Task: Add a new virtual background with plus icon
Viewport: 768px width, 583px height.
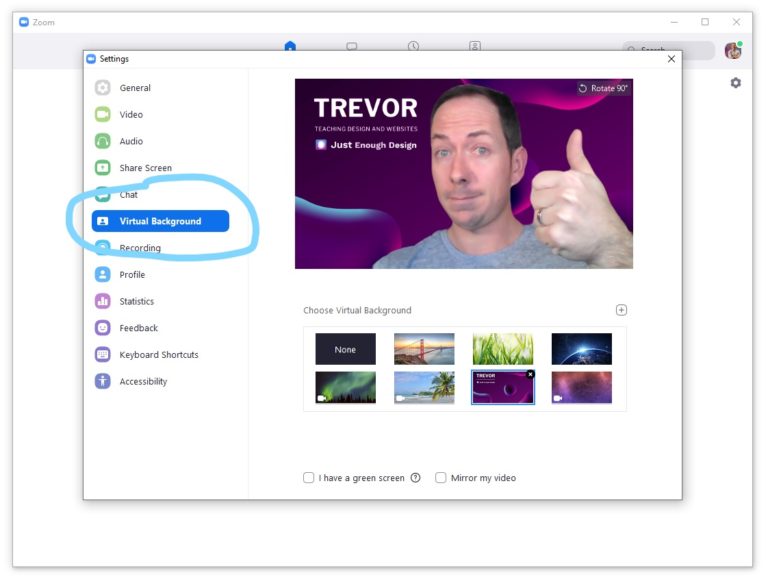Action: pyautogui.click(x=621, y=310)
